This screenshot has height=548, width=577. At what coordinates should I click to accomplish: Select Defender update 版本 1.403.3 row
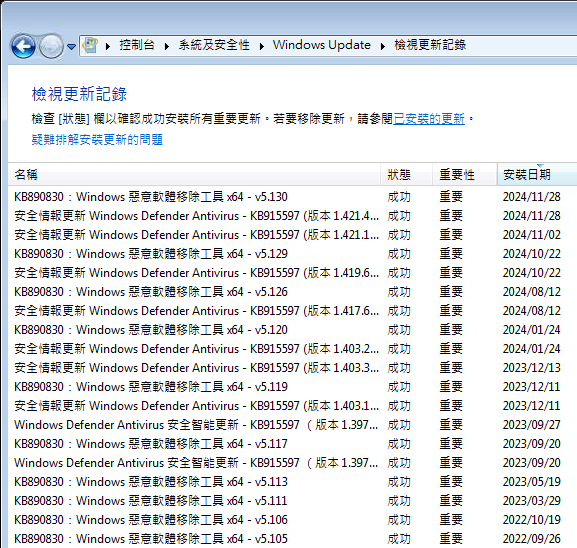[293, 368]
